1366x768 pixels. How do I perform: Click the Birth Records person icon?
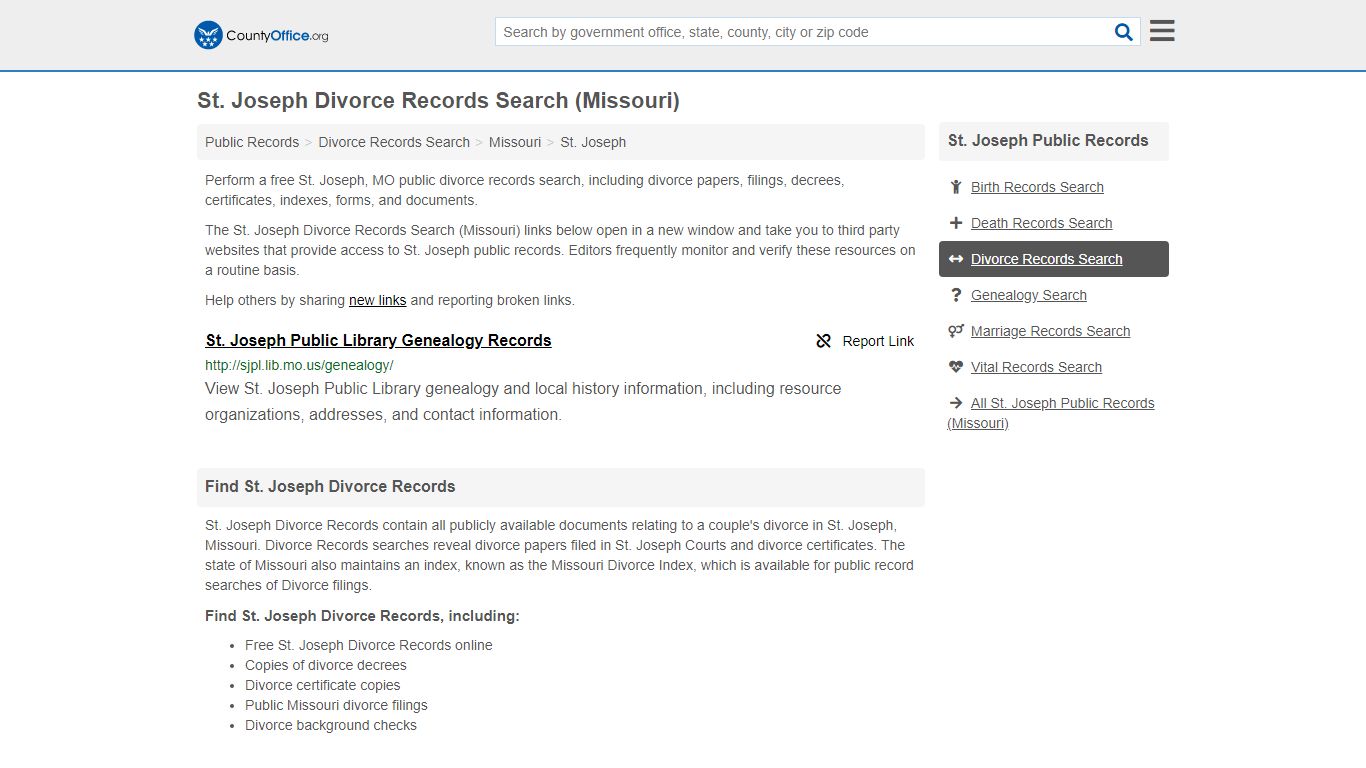[x=956, y=187]
